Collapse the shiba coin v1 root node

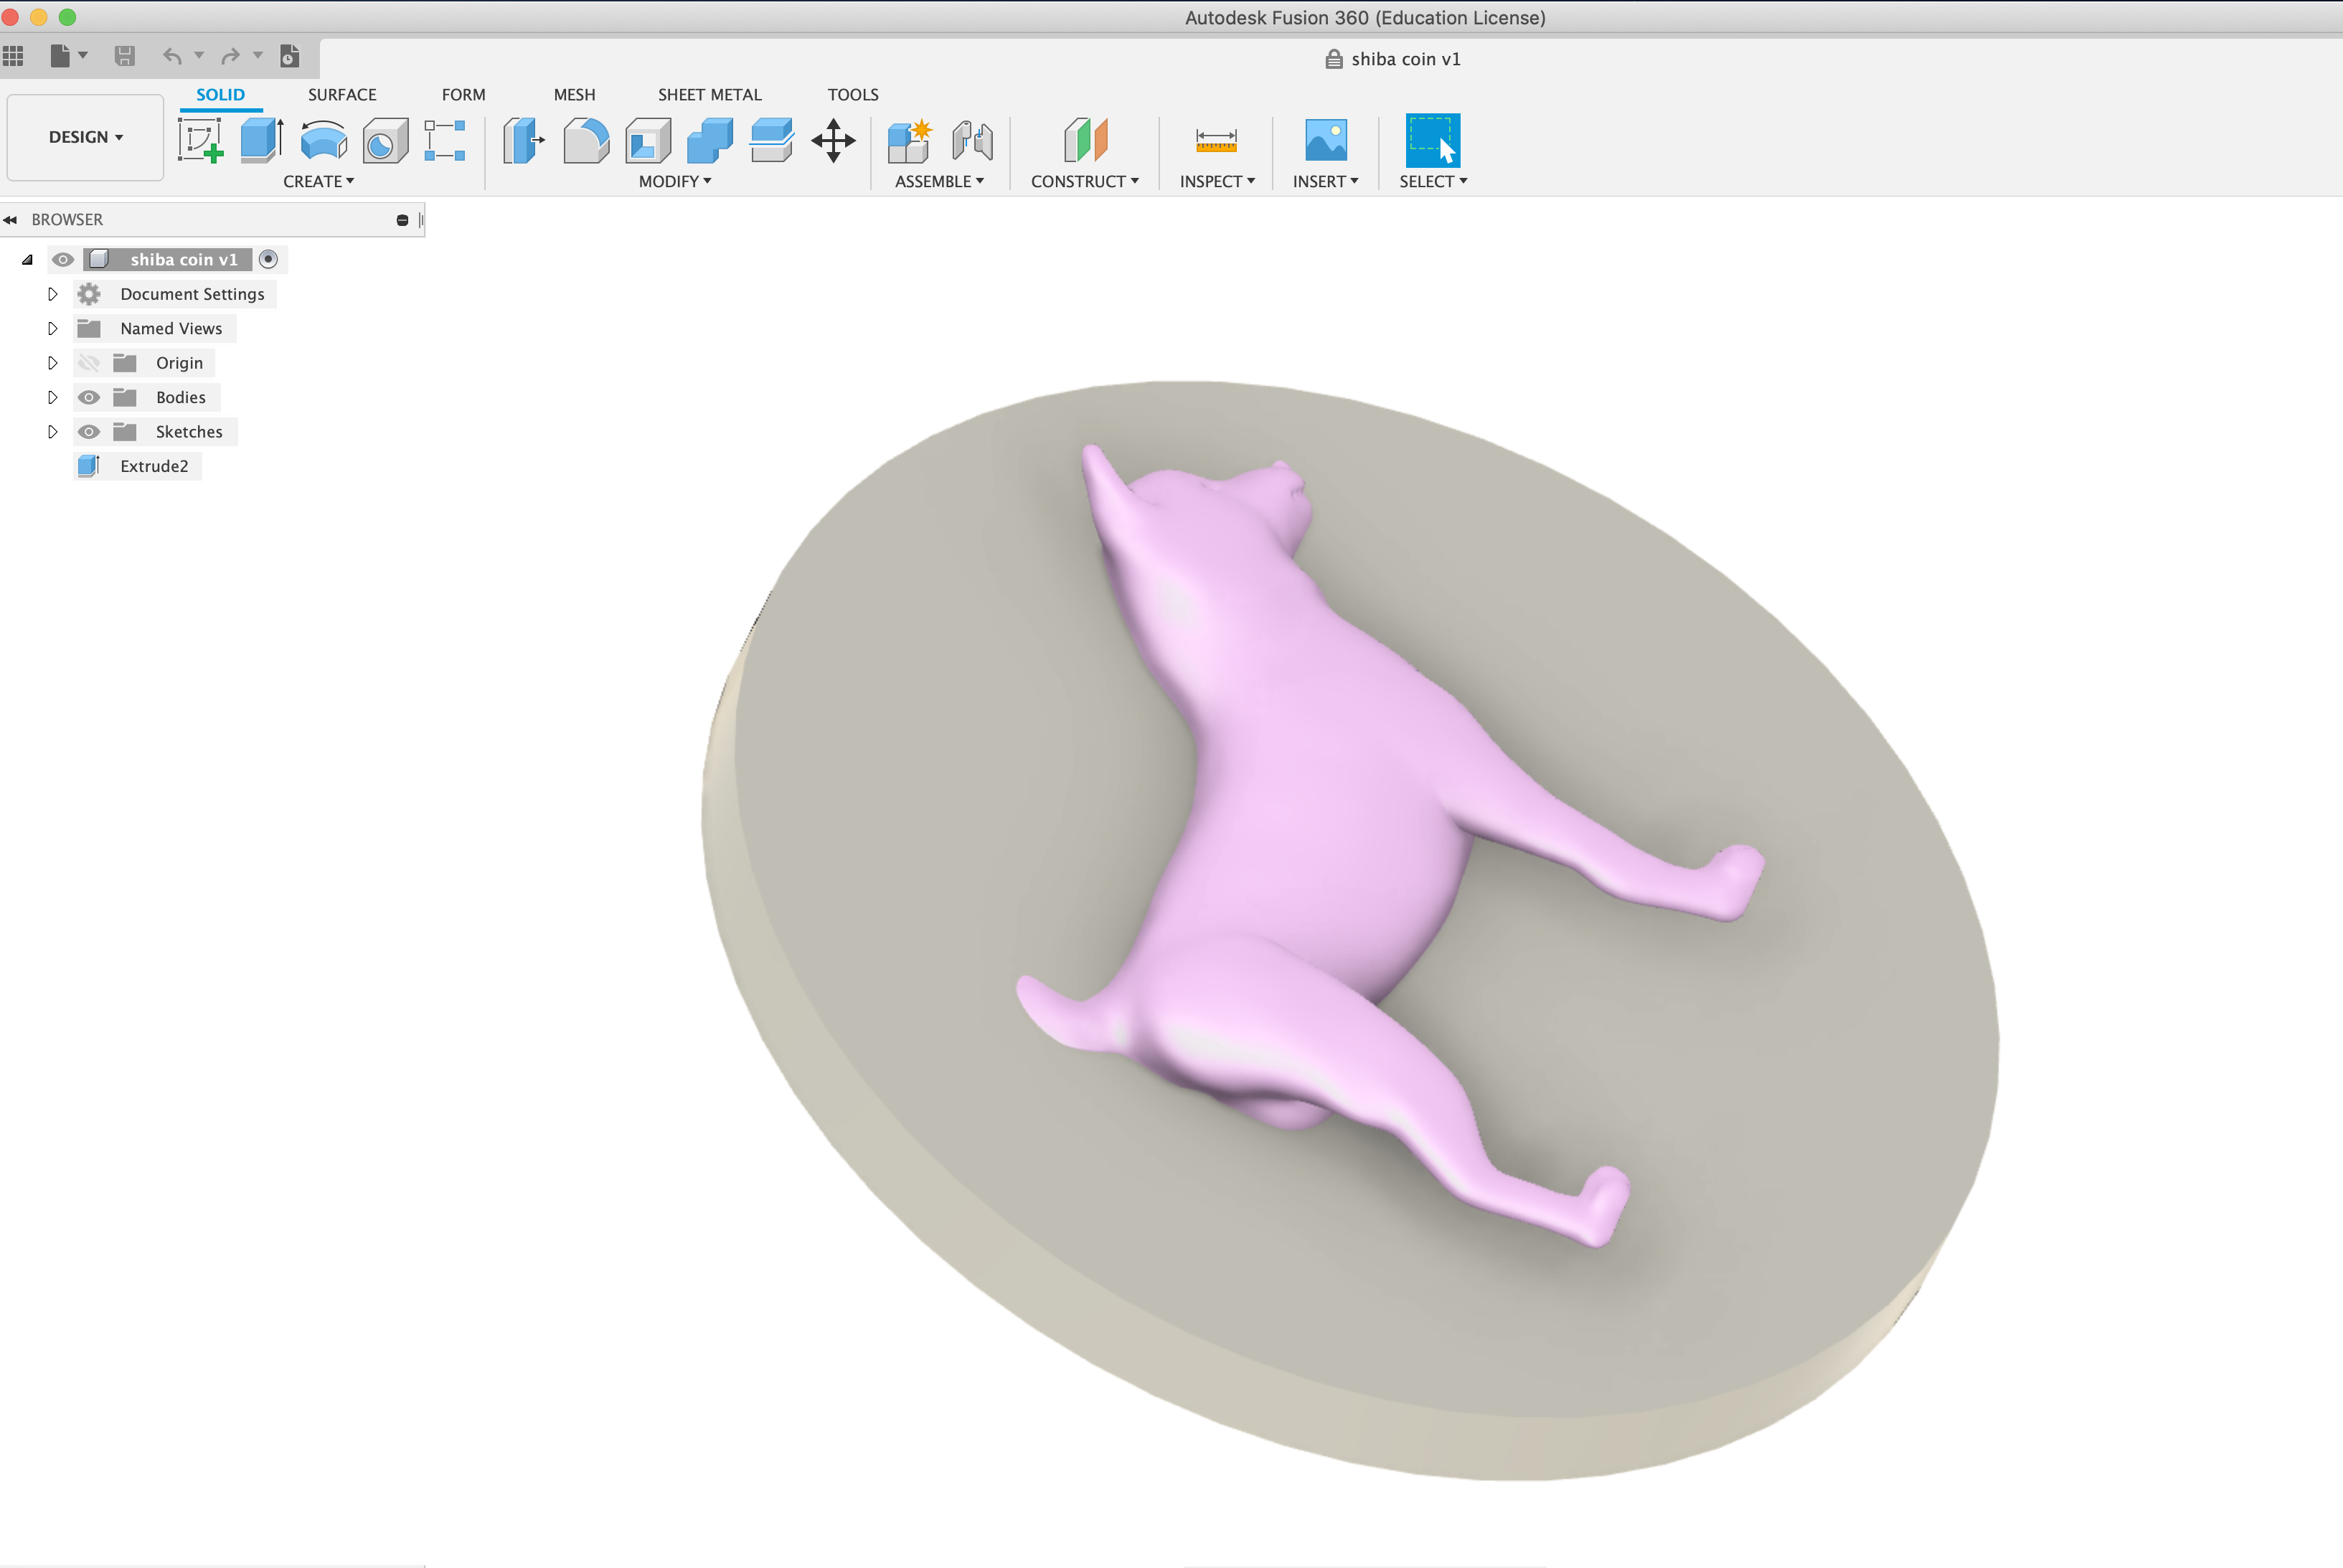coord(27,260)
